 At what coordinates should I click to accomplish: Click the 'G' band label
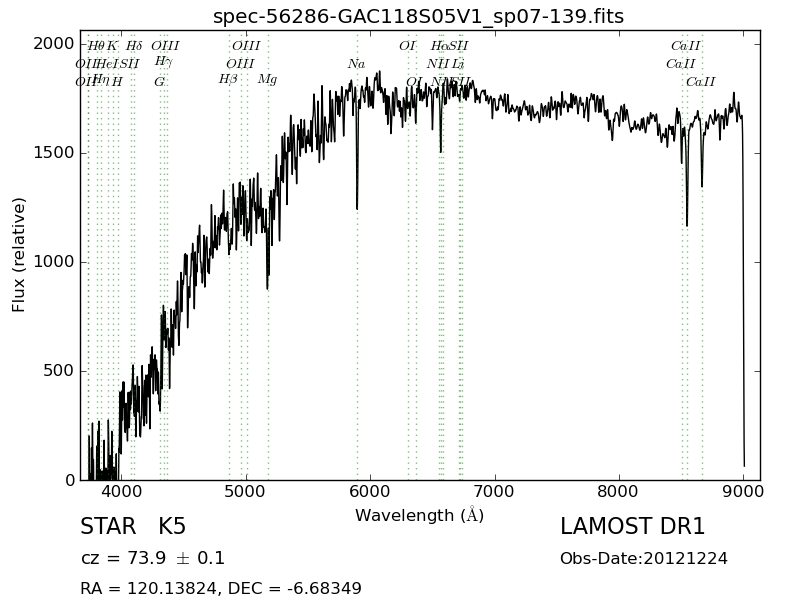tap(160, 82)
